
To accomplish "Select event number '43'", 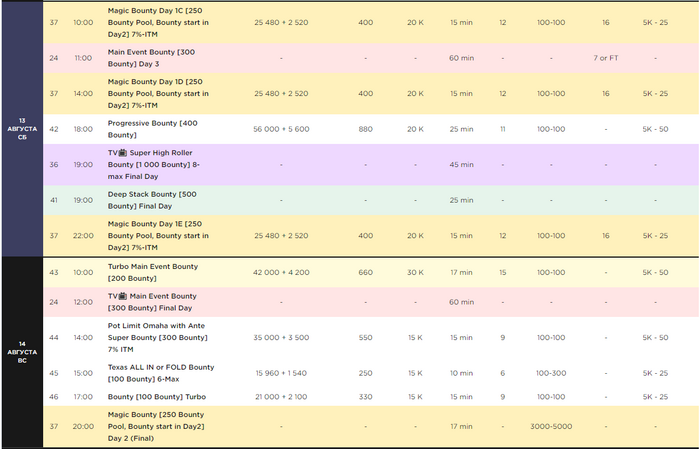I will [x=54, y=272].
